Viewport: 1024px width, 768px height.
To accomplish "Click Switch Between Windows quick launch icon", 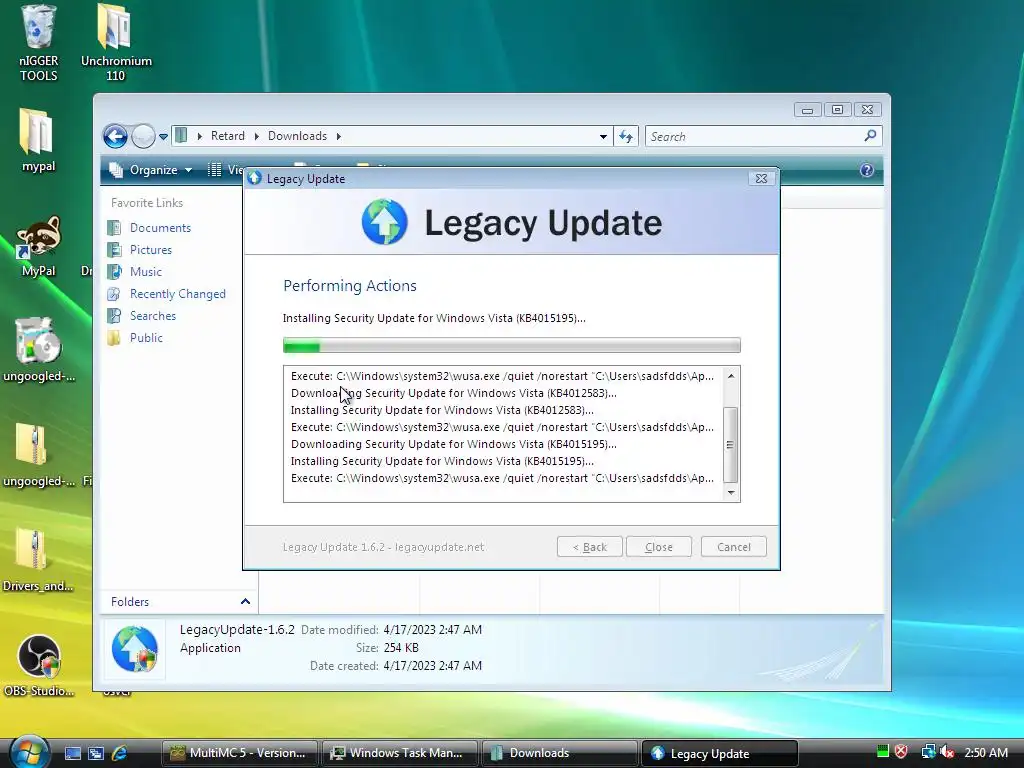I will [x=96, y=754].
